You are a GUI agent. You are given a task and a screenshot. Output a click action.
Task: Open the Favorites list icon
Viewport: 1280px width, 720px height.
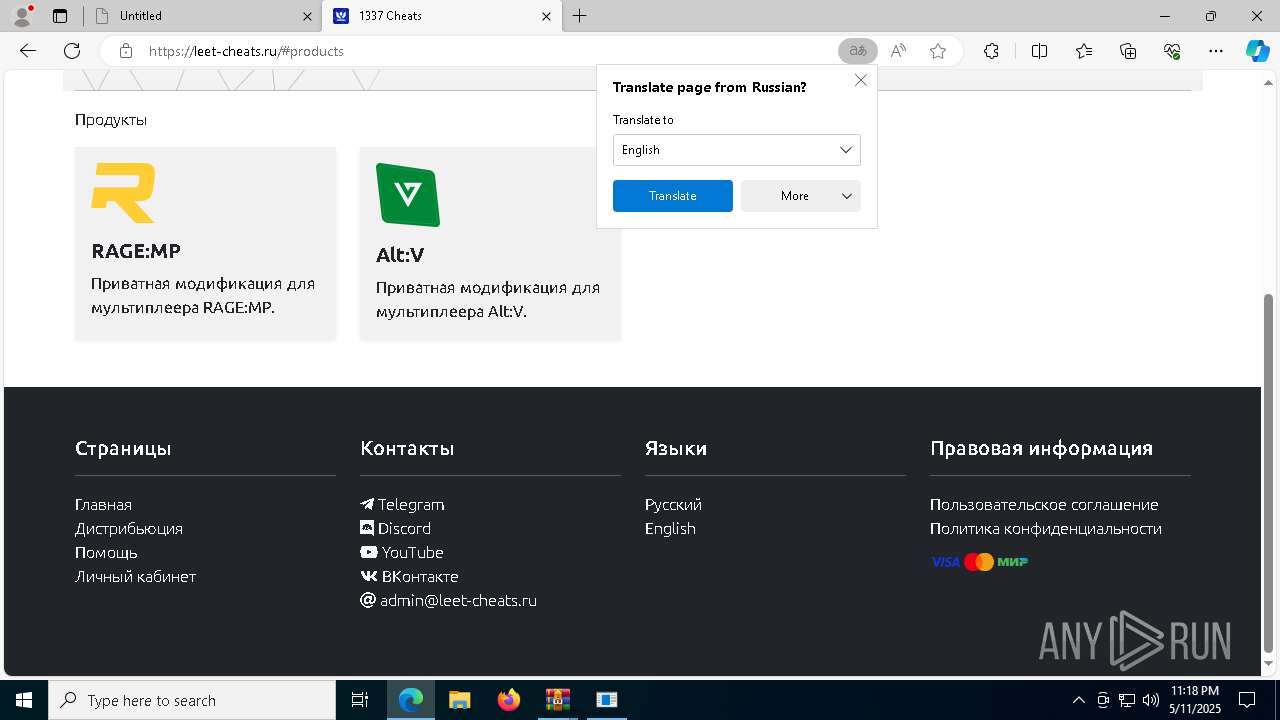click(x=1084, y=51)
